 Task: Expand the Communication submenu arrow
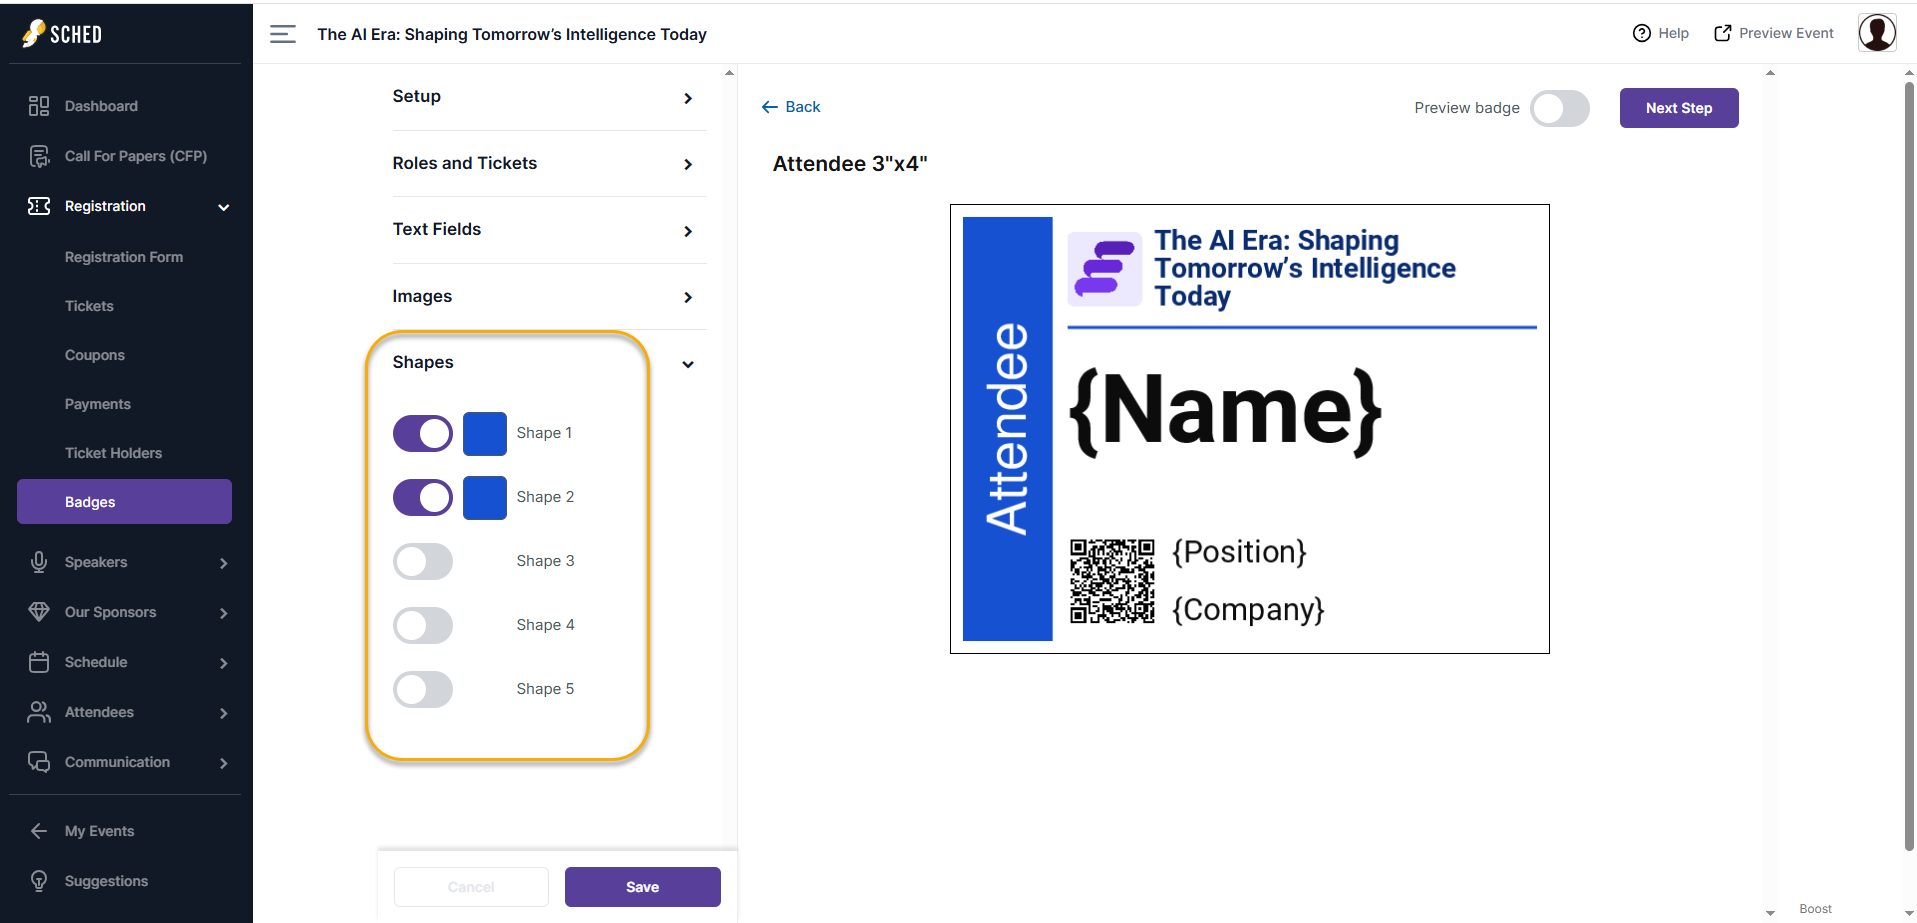click(224, 763)
